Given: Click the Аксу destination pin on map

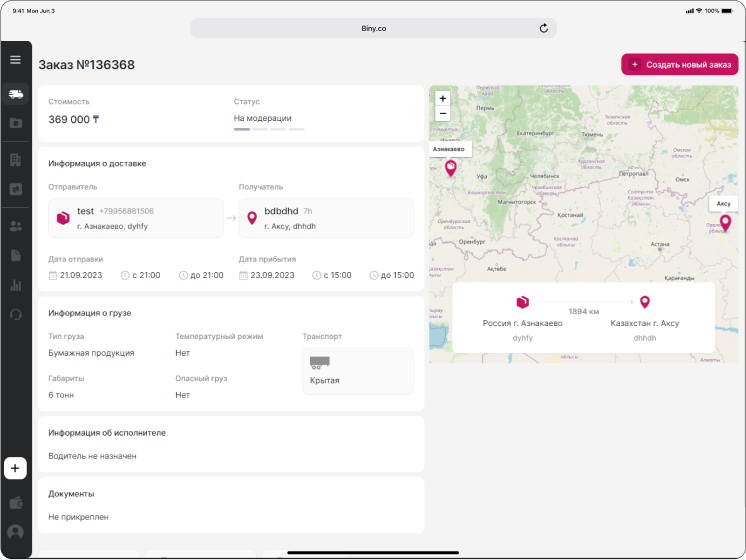Looking at the screenshot, I should pos(725,223).
